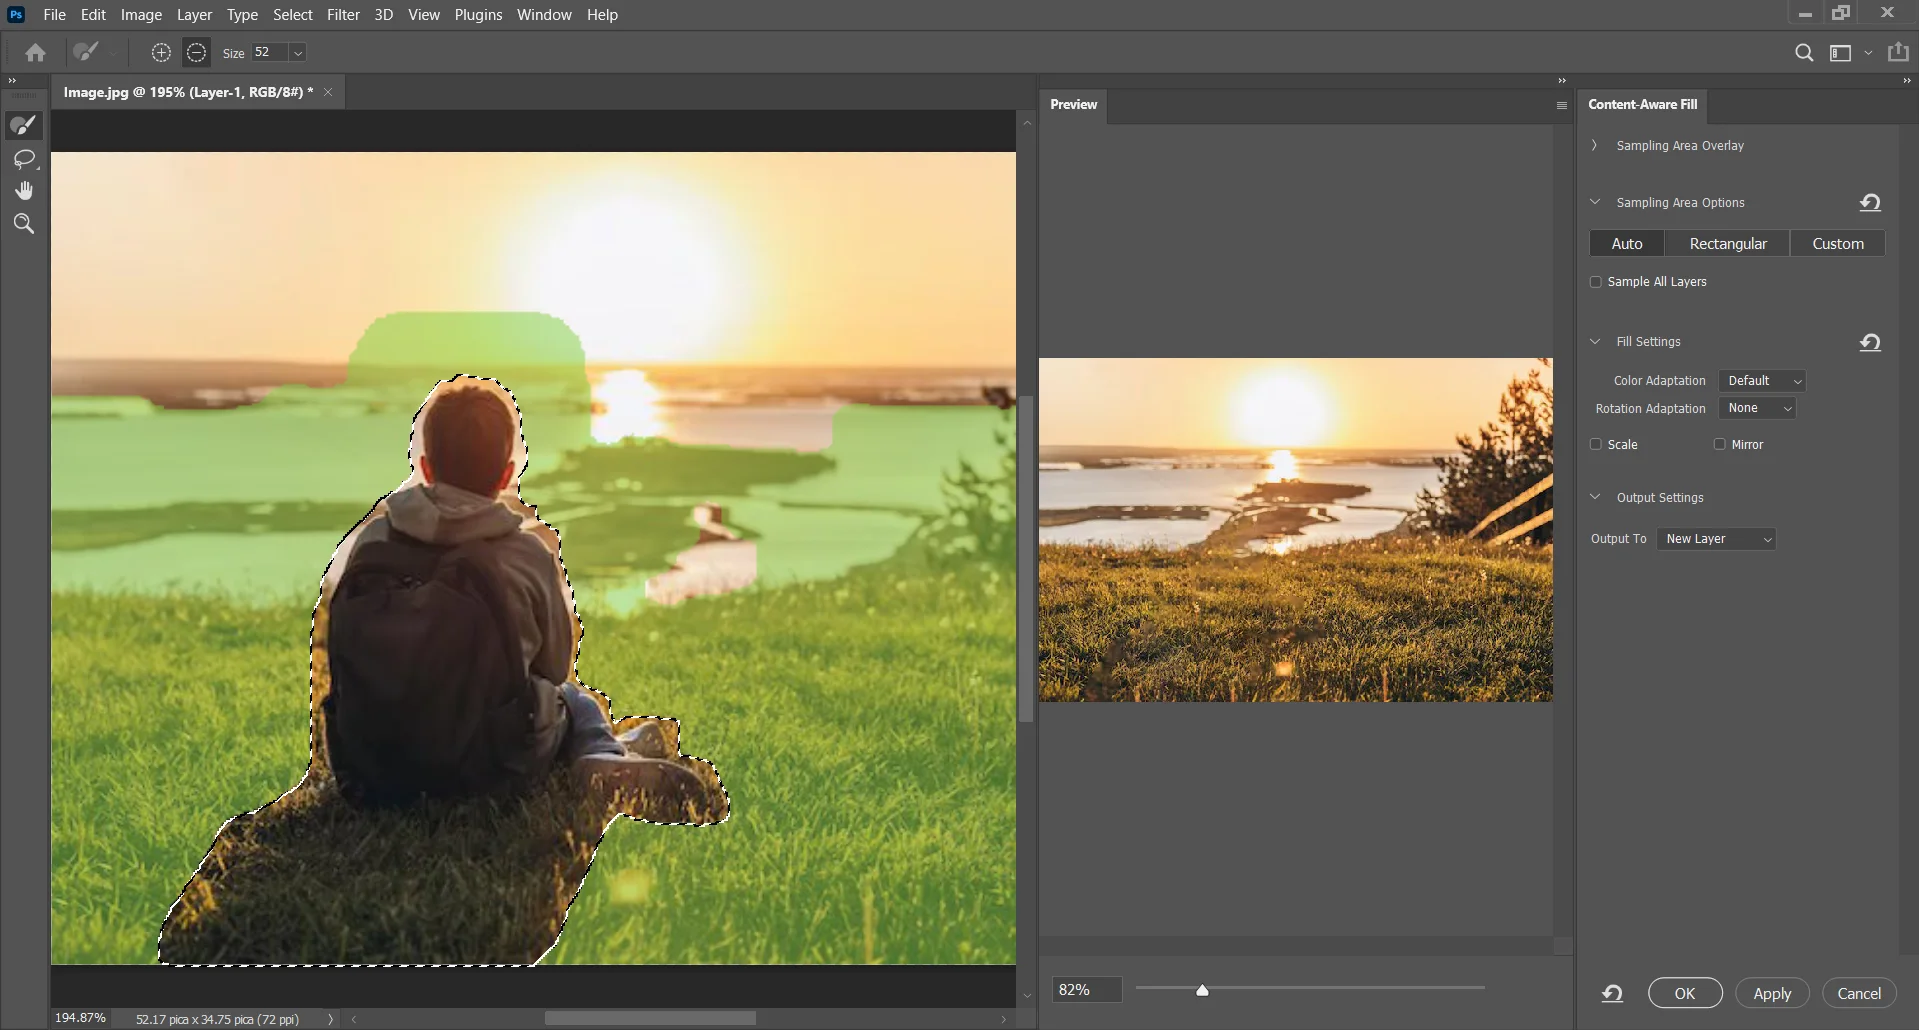Click the Share icon
Image resolution: width=1919 pixels, height=1030 pixels.
click(x=1898, y=53)
